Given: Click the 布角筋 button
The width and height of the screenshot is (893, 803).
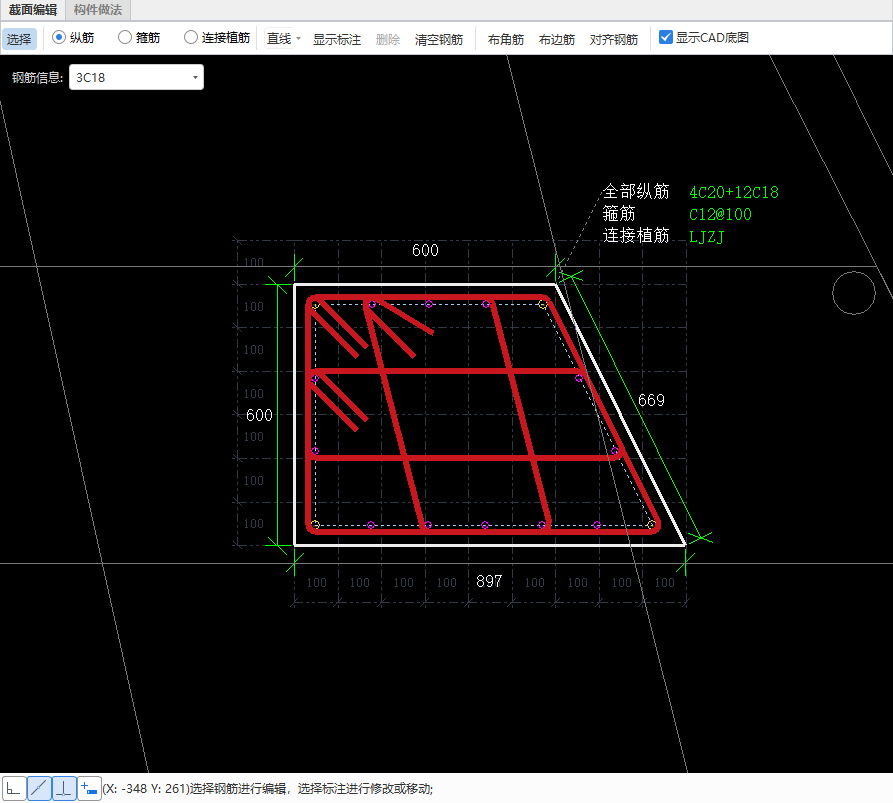Looking at the screenshot, I should pyautogui.click(x=506, y=39).
